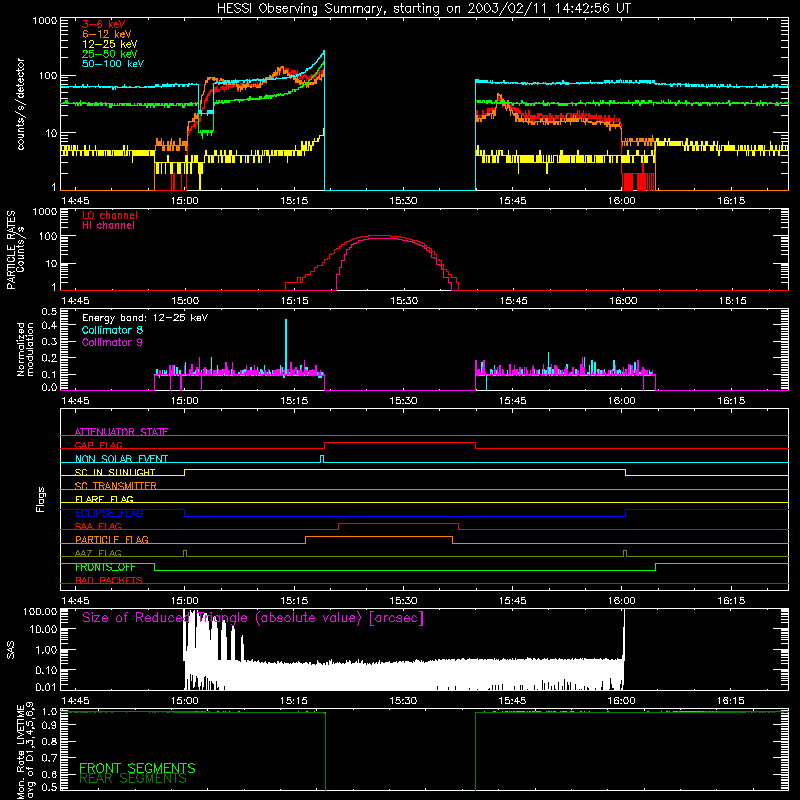Image resolution: width=800 pixels, height=800 pixels.
Task: Click the 0.7 tick on livetime axis
Action: click(49, 758)
